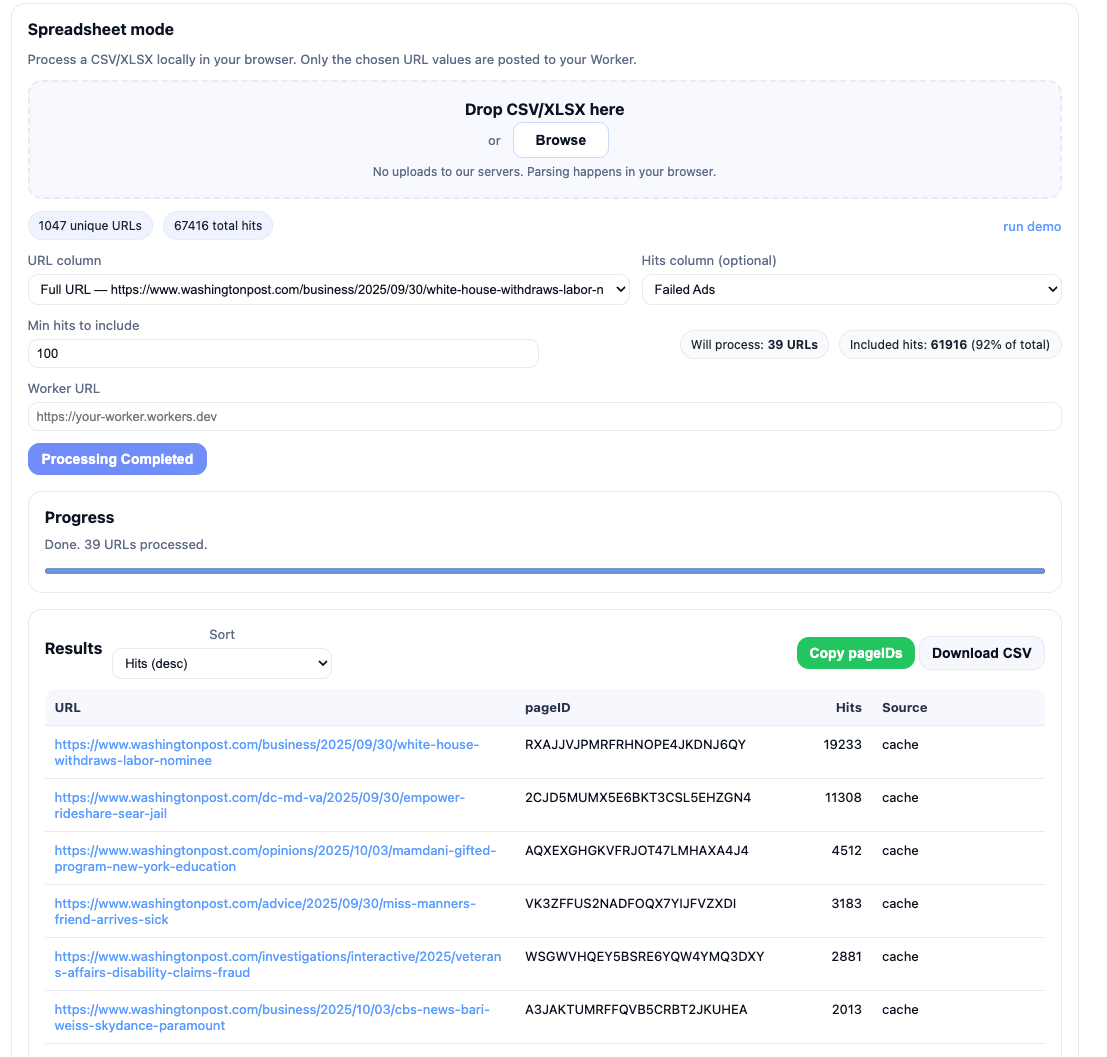This screenshot has width=1107, height=1057.
Task: Click the run demo link
Action: click(1031, 227)
